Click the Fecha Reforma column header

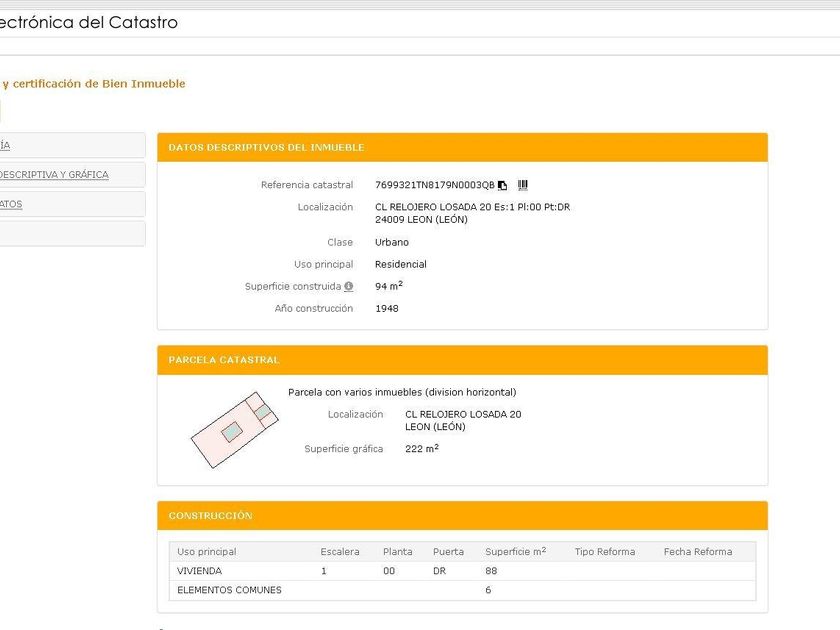tap(698, 552)
